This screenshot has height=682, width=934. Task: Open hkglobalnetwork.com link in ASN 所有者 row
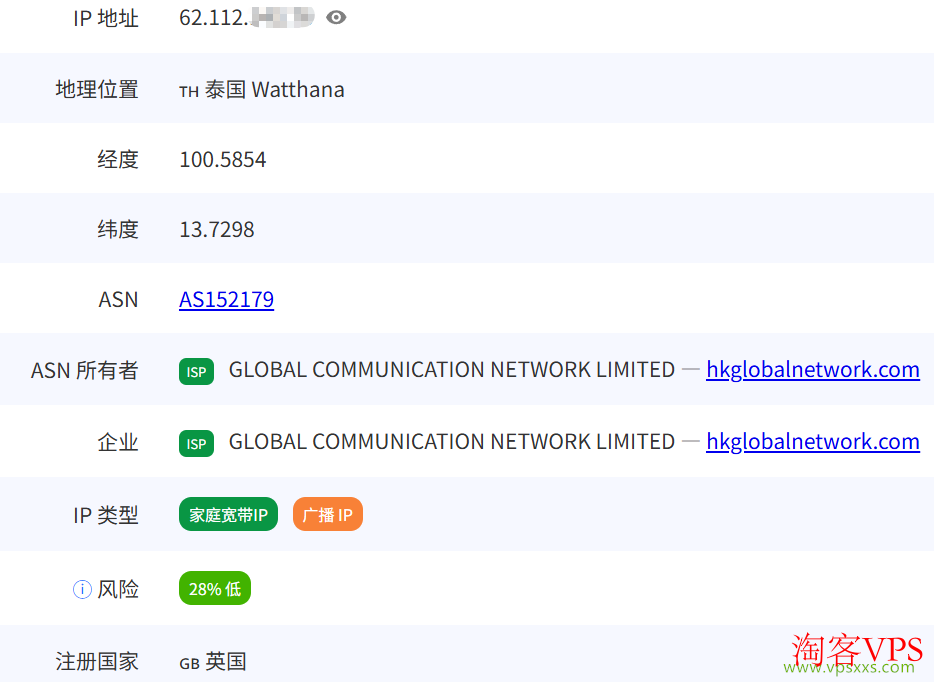point(812,370)
